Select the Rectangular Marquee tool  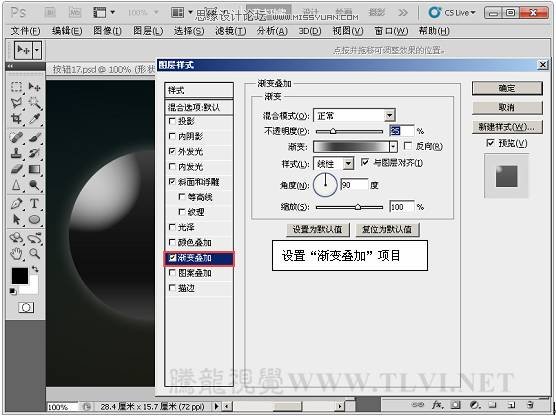click(16, 87)
